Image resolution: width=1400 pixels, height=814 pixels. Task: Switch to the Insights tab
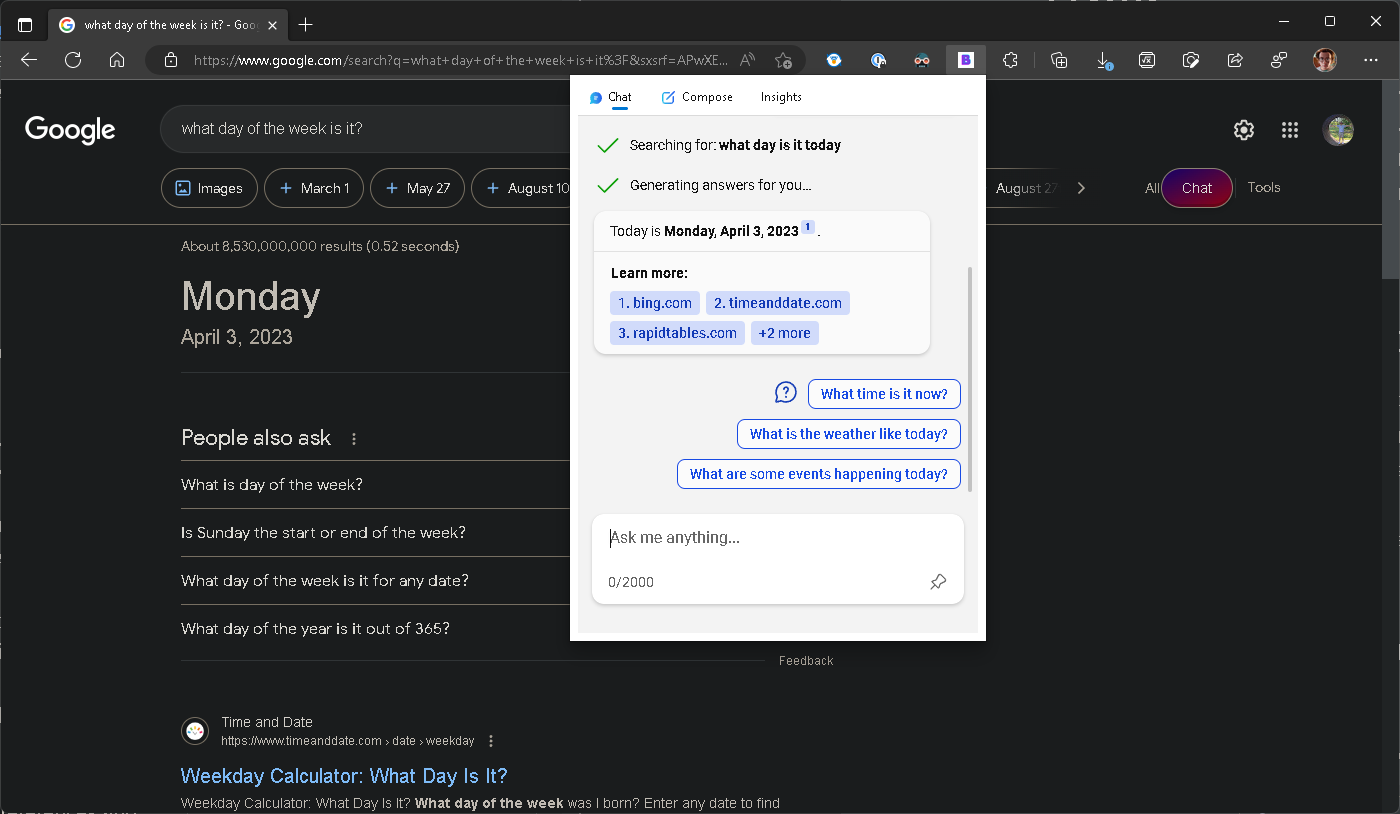tap(781, 97)
